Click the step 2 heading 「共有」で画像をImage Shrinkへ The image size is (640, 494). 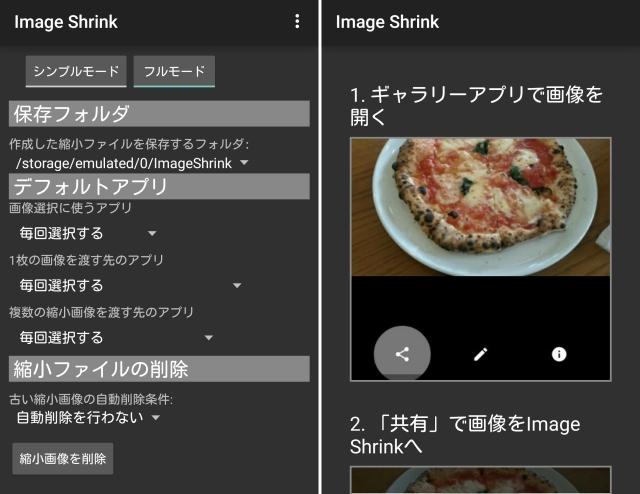coord(465,435)
